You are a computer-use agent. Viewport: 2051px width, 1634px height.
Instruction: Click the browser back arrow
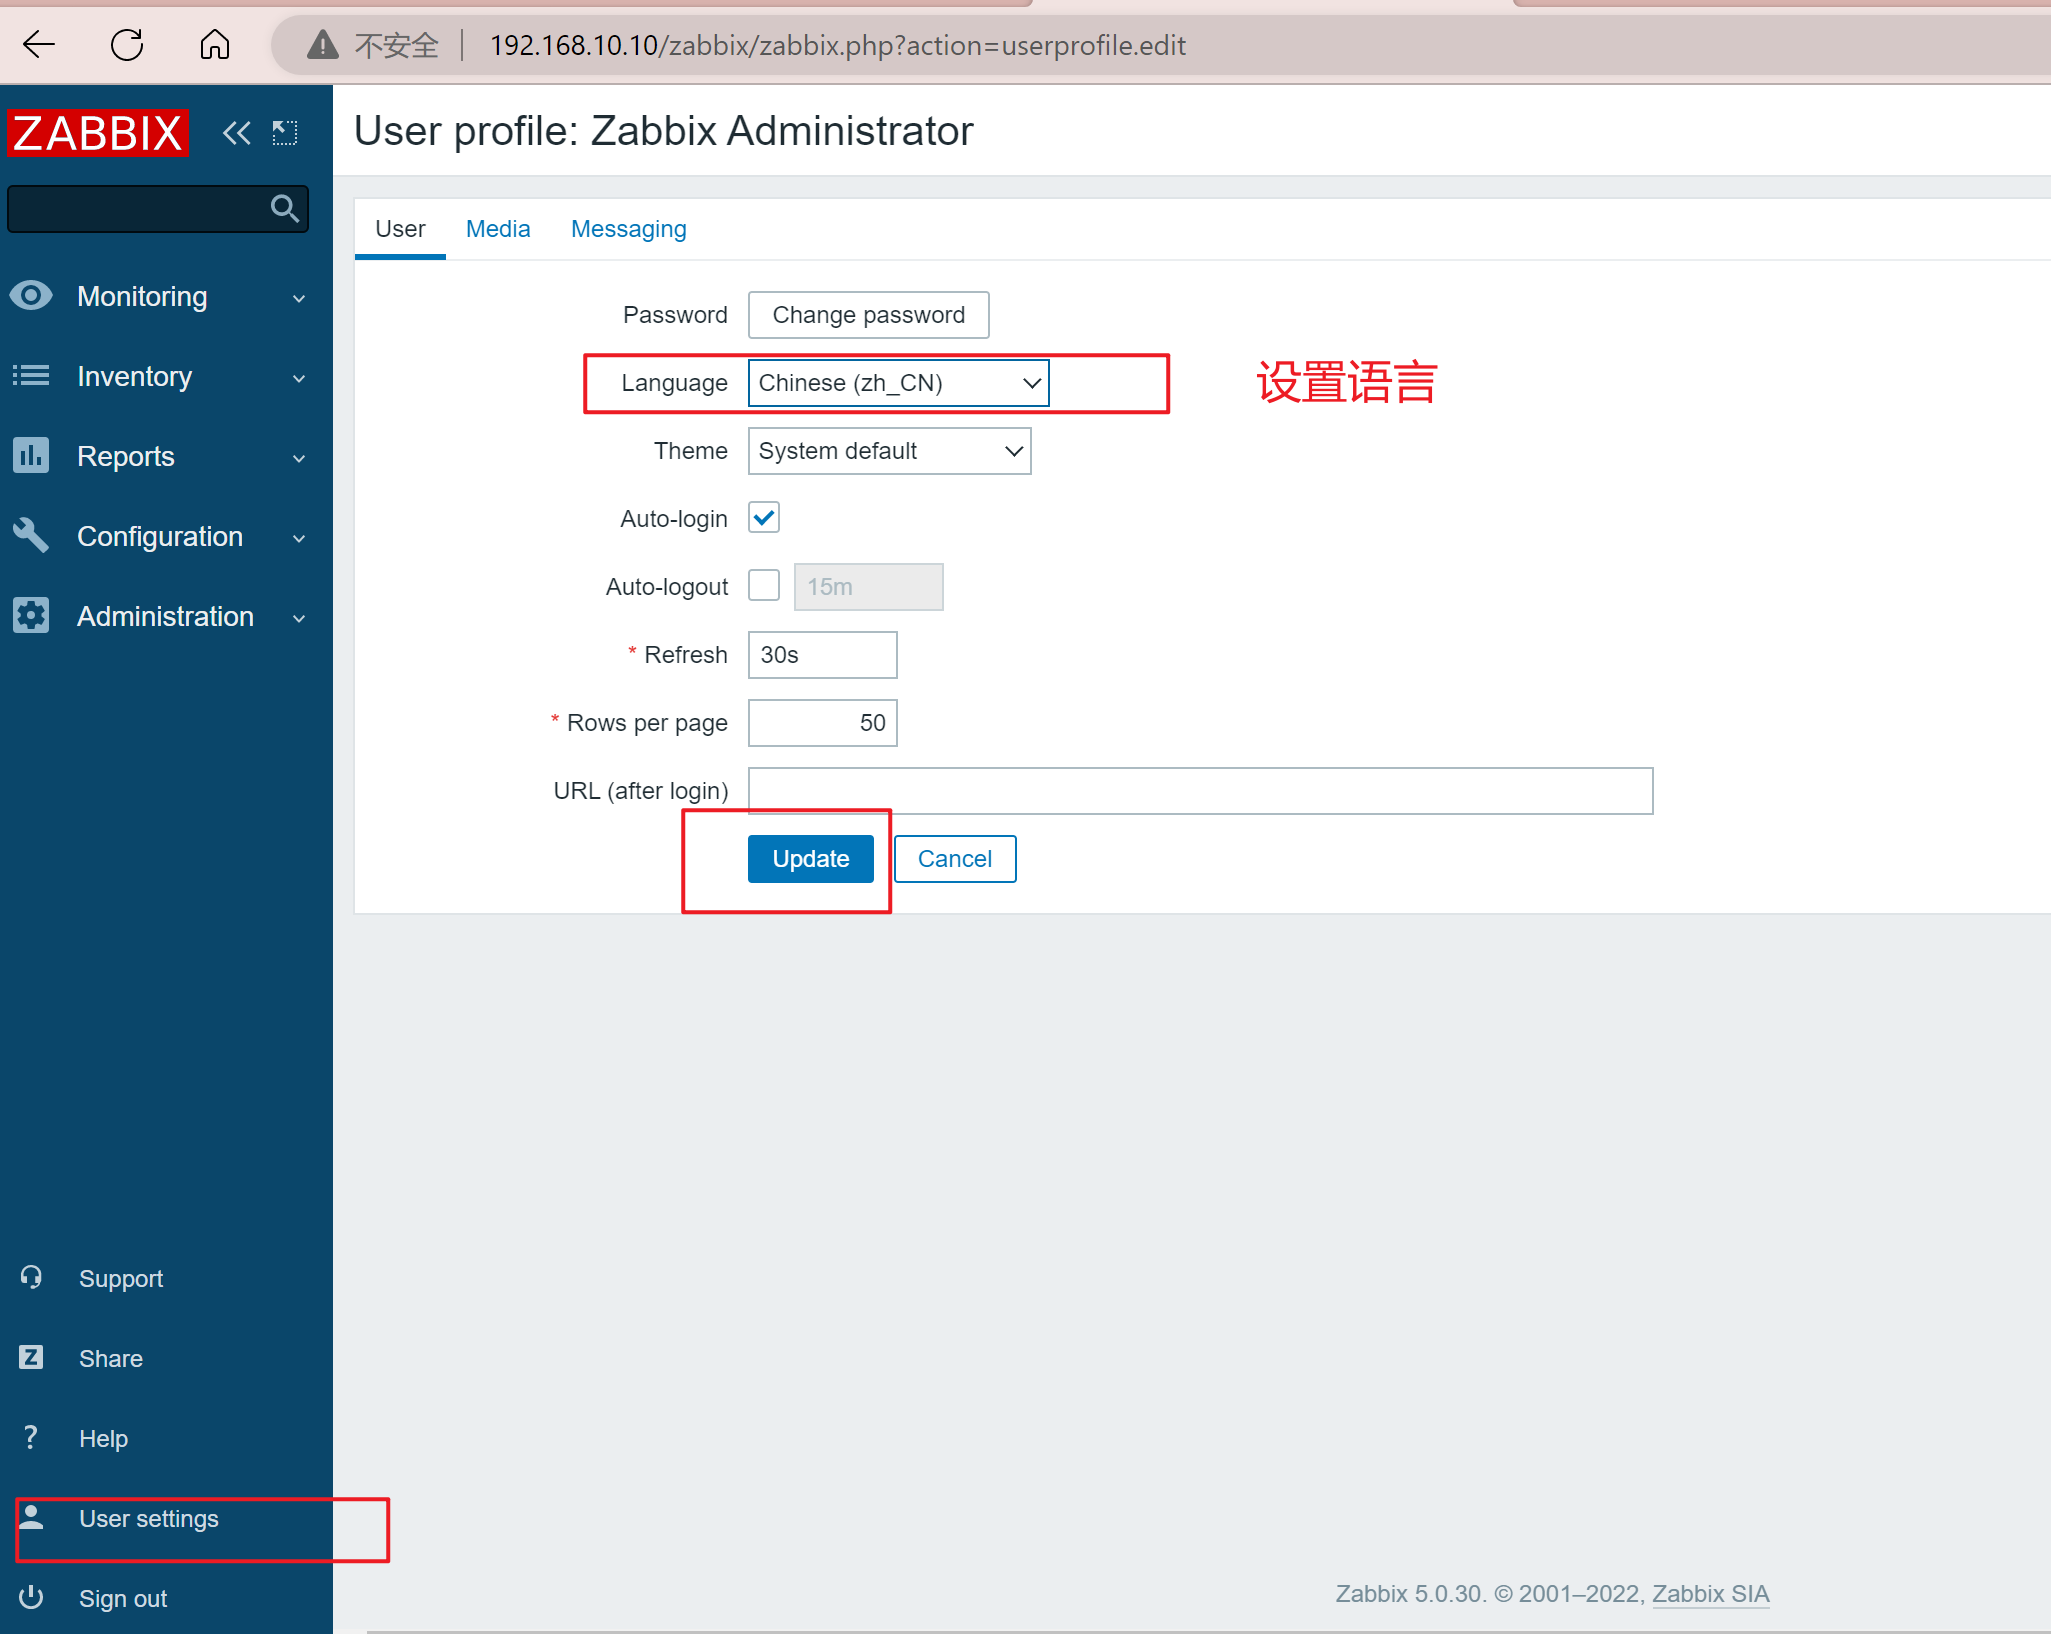click(38, 45)
